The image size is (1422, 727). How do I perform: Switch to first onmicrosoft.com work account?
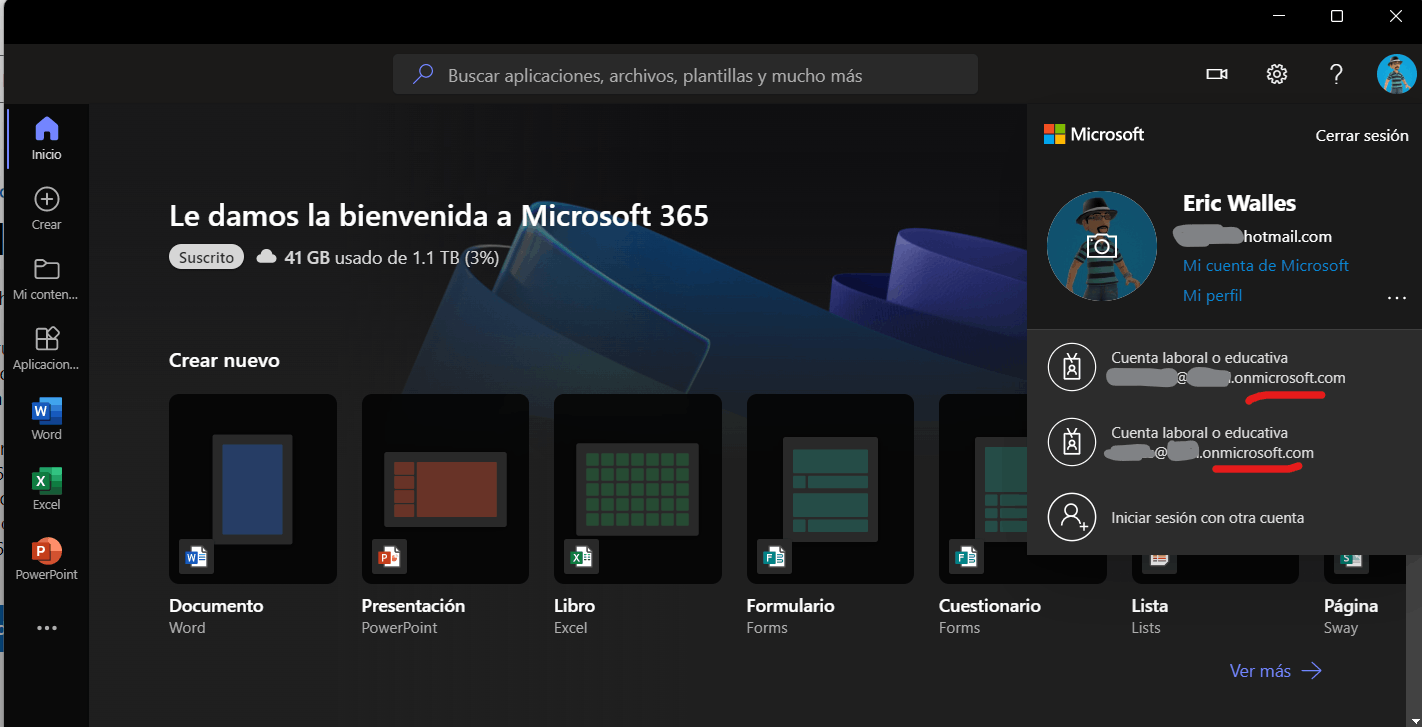click(x=1224, y=368)
